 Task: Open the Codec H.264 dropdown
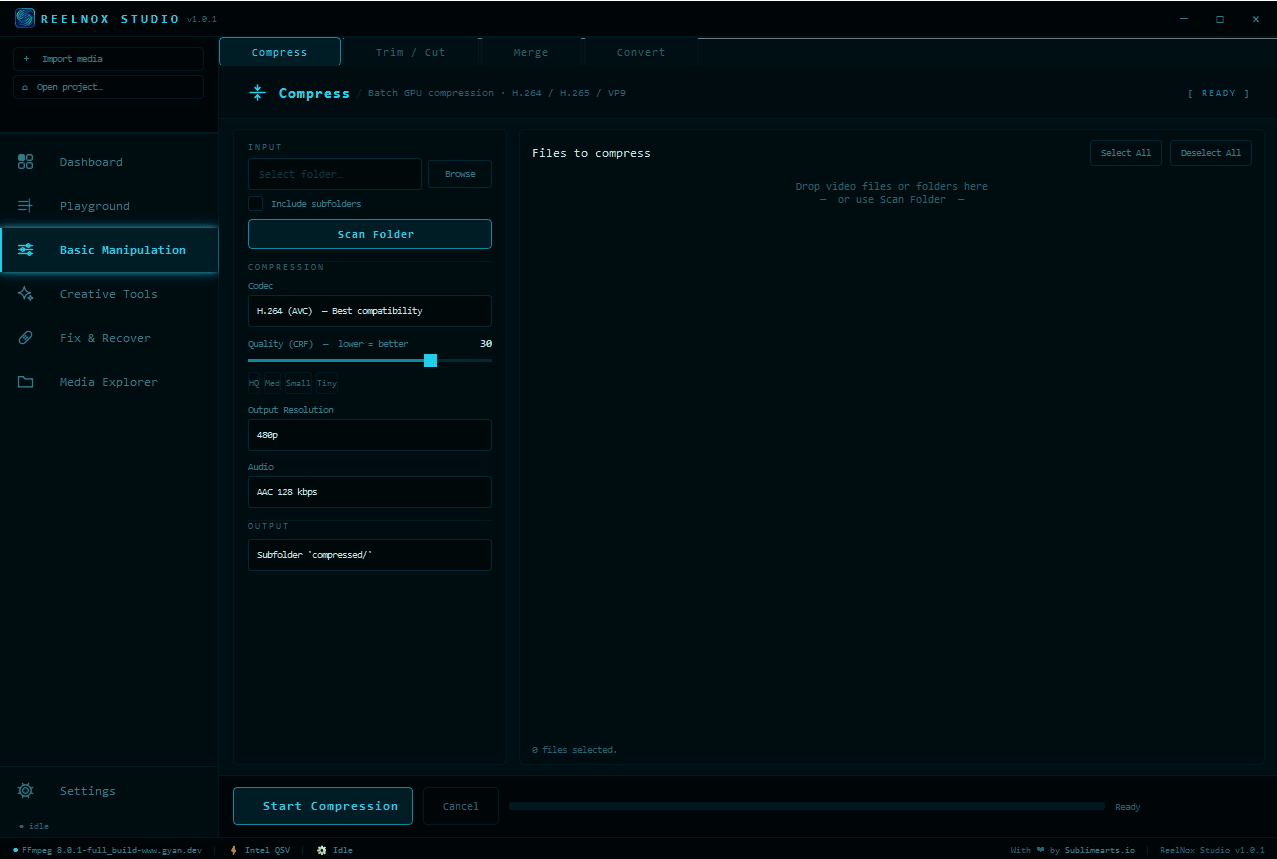370,311
